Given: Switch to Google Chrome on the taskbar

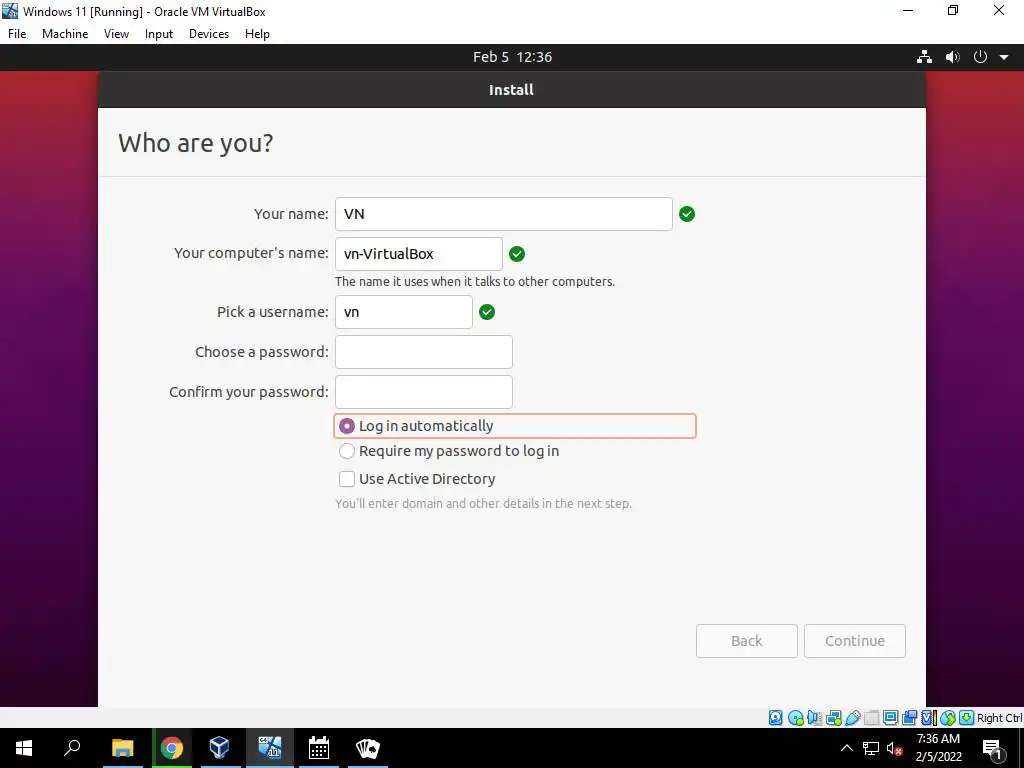Looking at the screenshot, I should (x=172, y=748).
